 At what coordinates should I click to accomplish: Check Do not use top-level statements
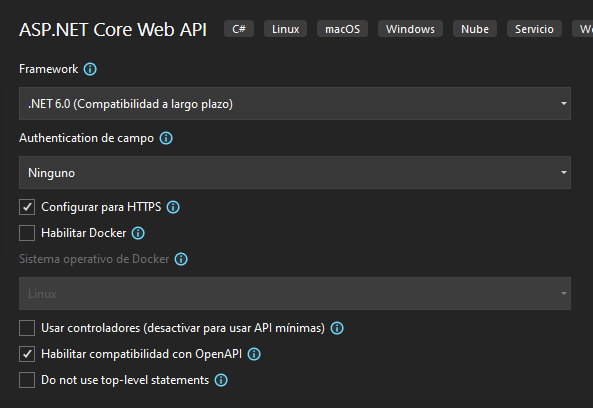pos(27,380)
